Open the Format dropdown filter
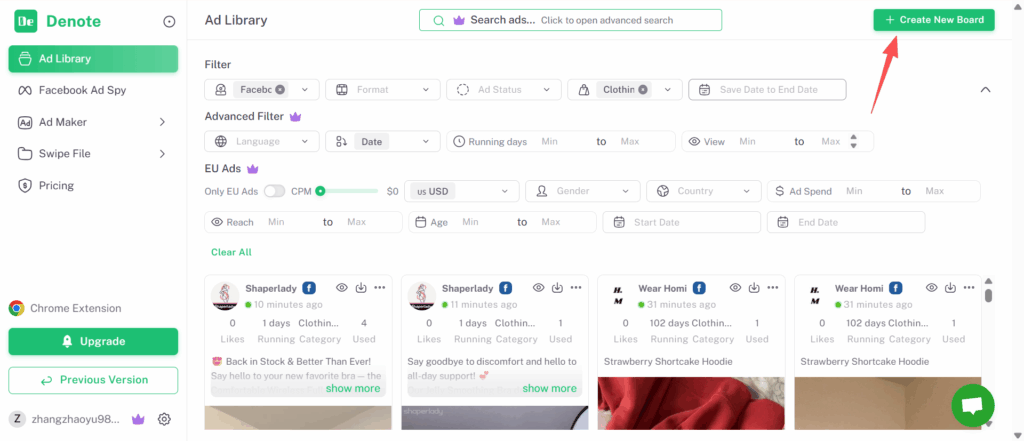The height and width of the screenshot is (441, 1024). (382, 90)
